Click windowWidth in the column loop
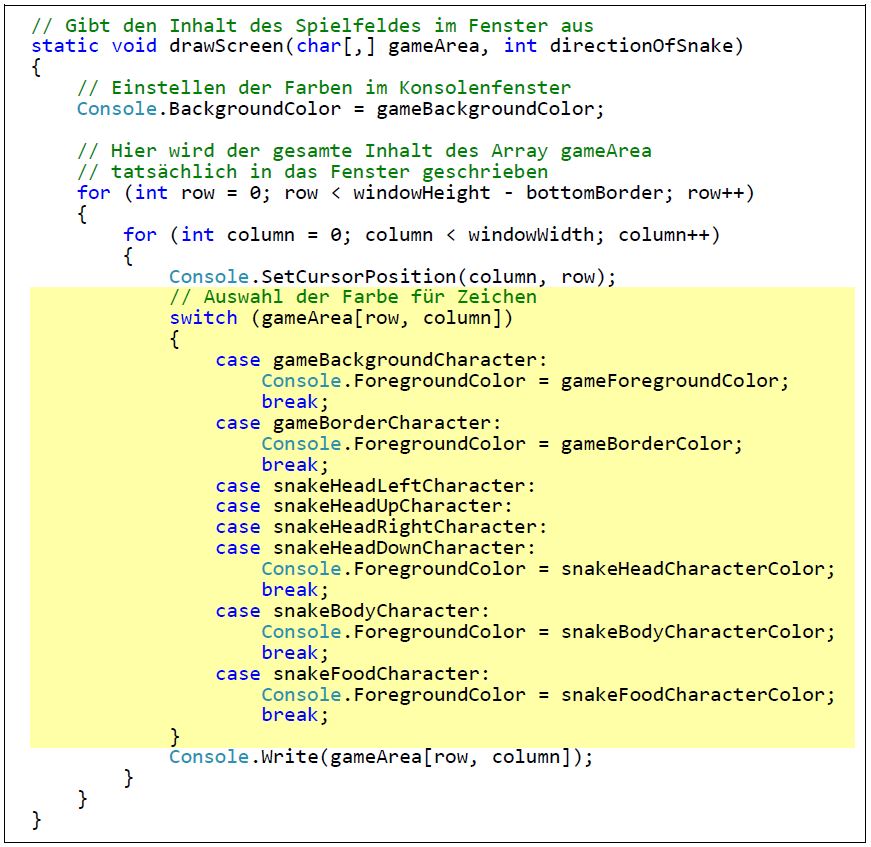The width and height of the screenshot is (871, 847). coord(525,235)
